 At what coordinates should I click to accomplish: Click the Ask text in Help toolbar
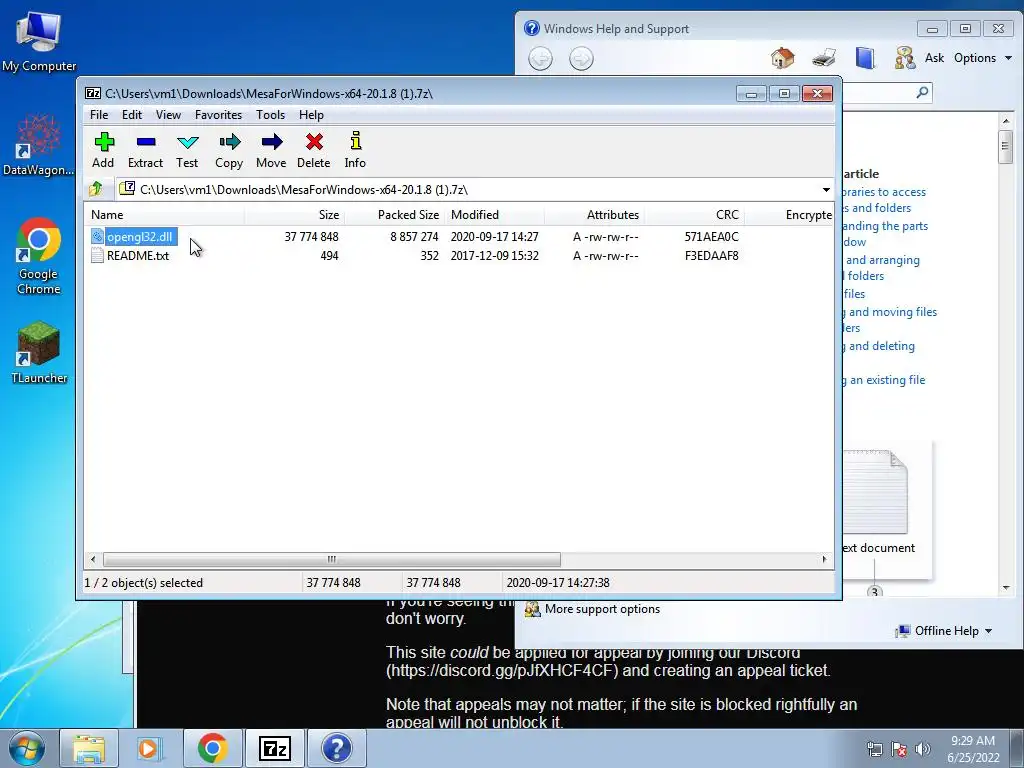[x=935, y=58]
